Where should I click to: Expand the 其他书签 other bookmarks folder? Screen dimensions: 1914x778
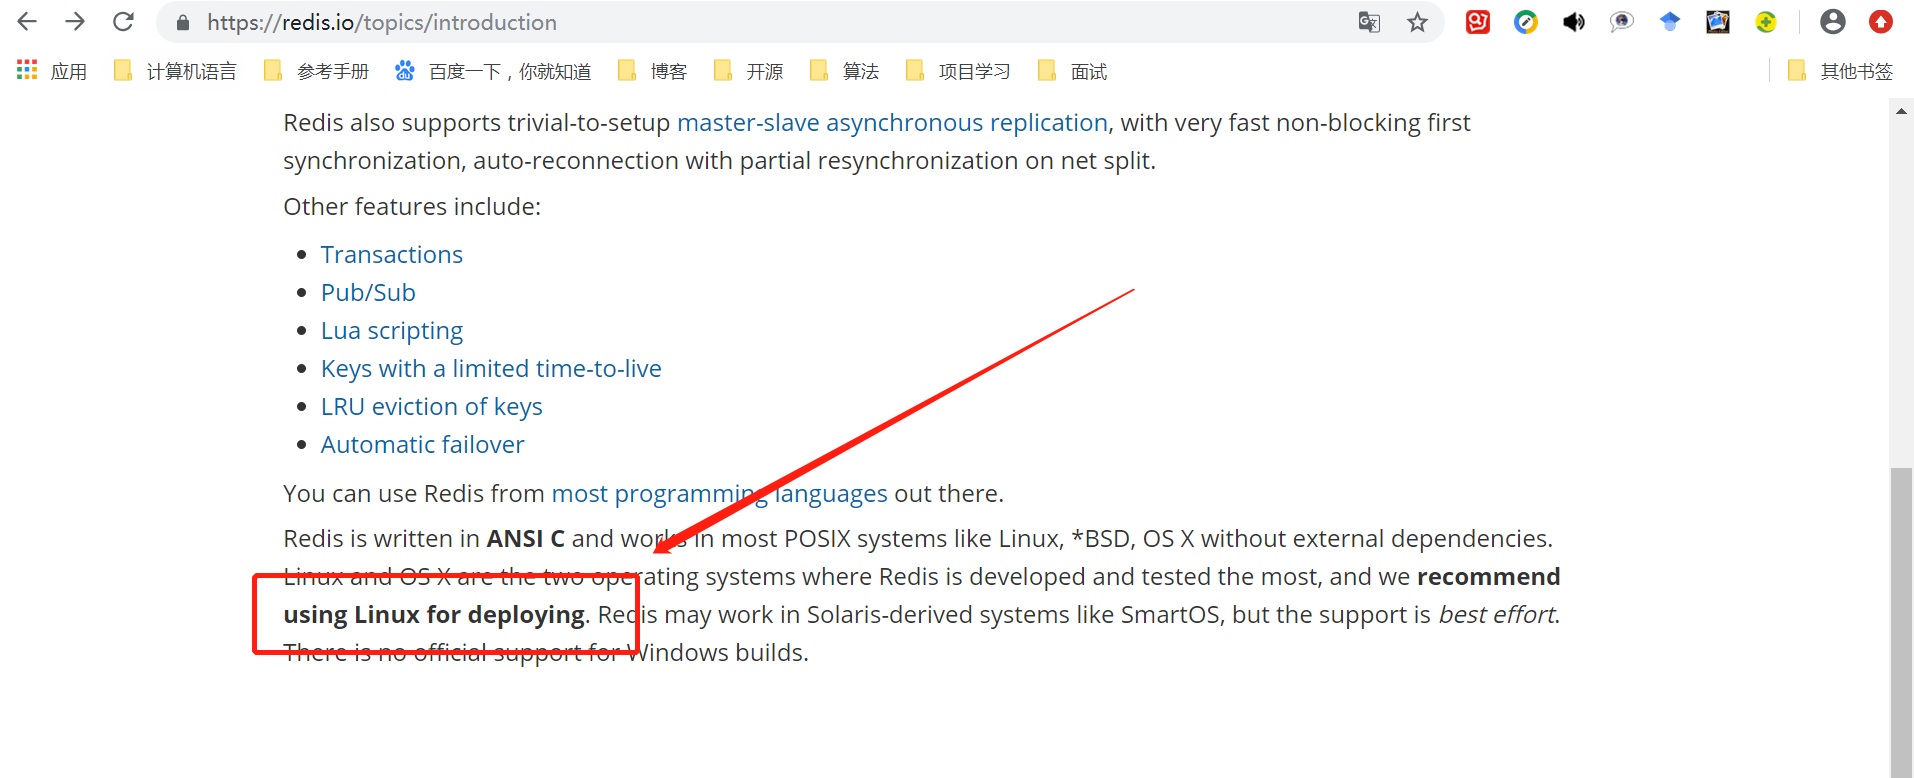coord(1840,71)
